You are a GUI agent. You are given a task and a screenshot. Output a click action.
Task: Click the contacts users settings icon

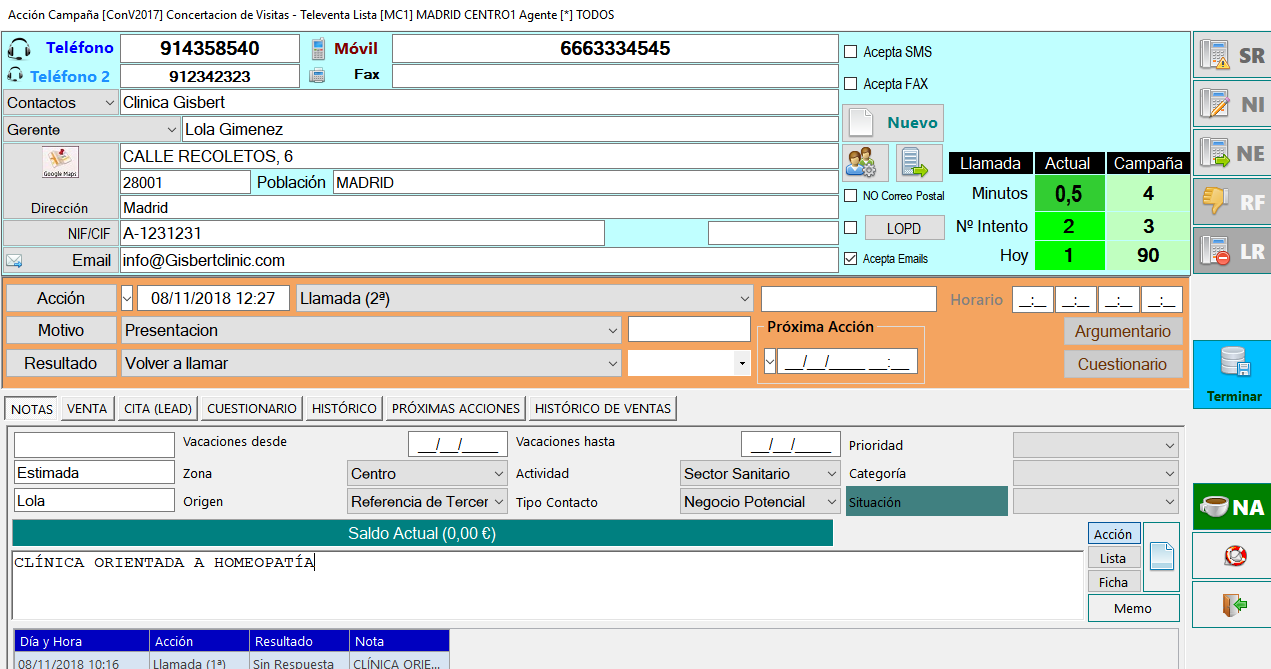coord(865,162)
